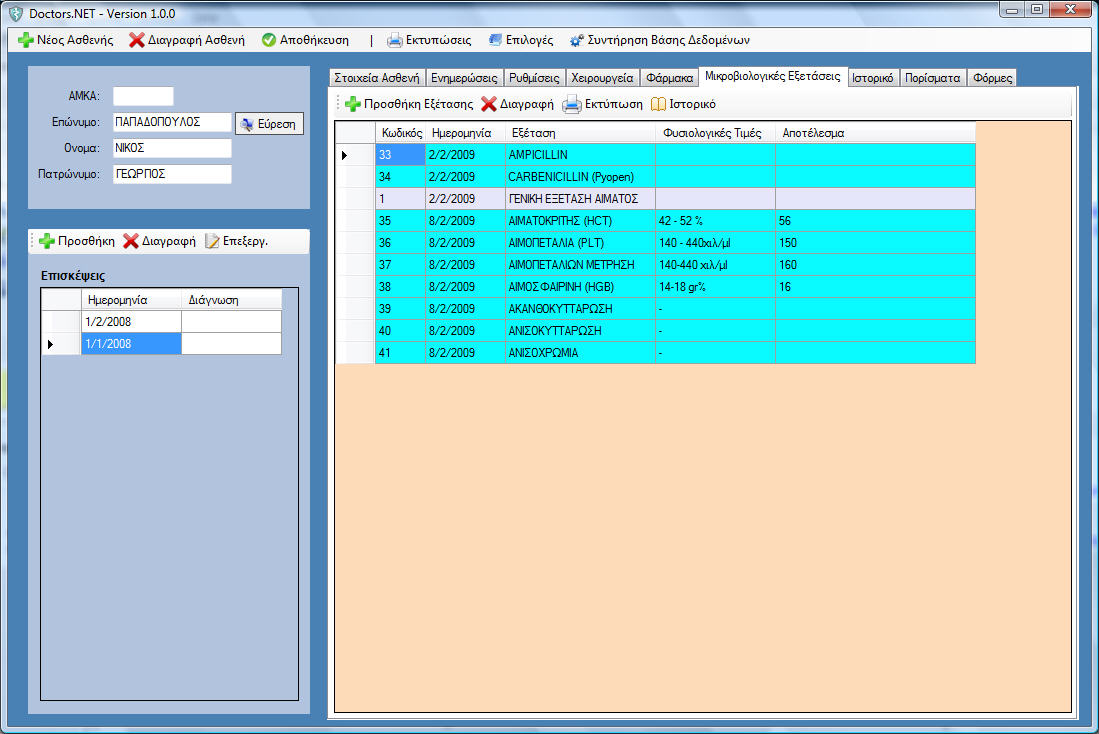Sort visits by Ημερομηνία column header
This screenshot has height=734, width=1099.
coord(131,300)
